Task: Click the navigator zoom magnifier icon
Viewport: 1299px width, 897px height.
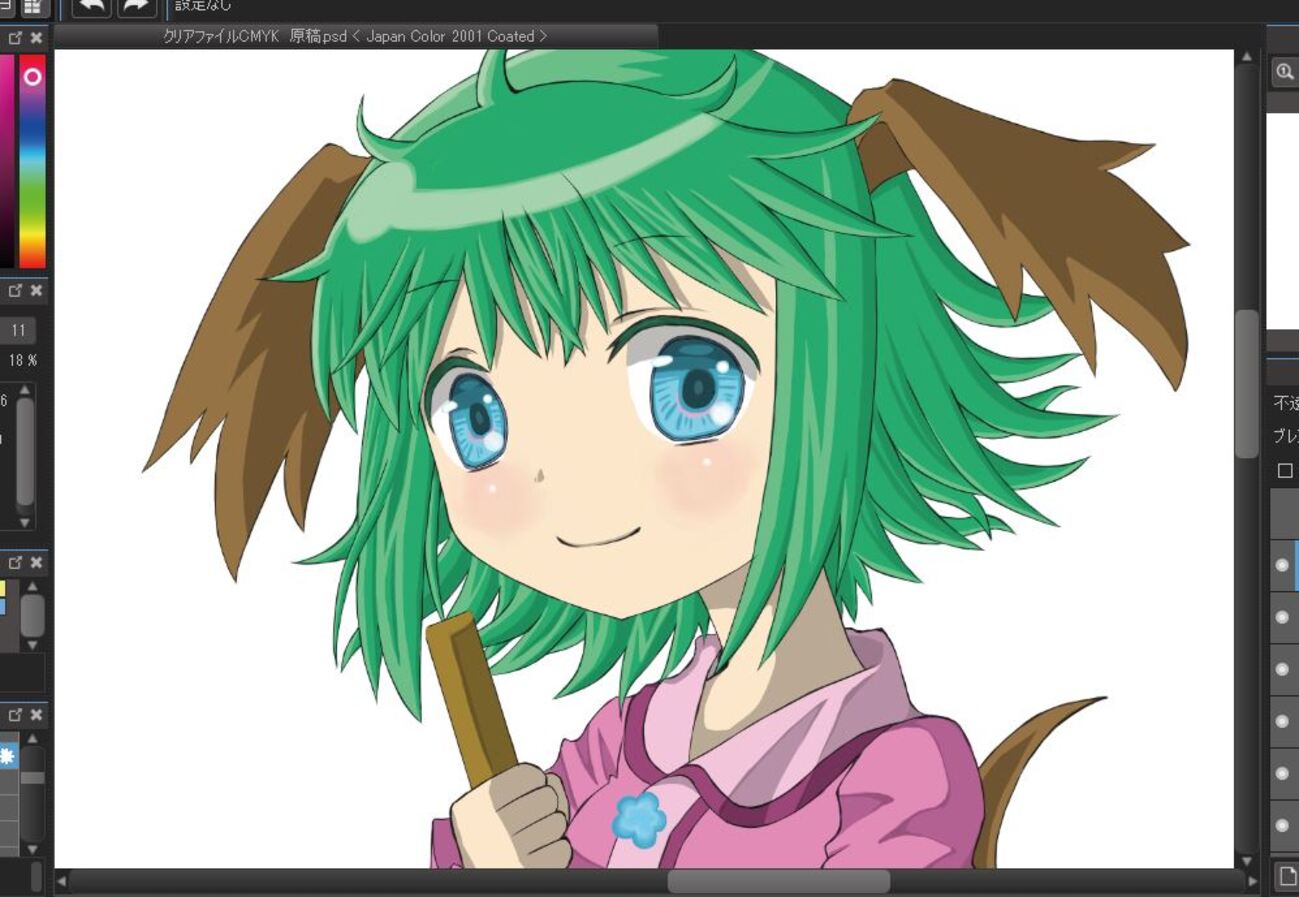Action: pyautogui.click(x=1285, y=72)
